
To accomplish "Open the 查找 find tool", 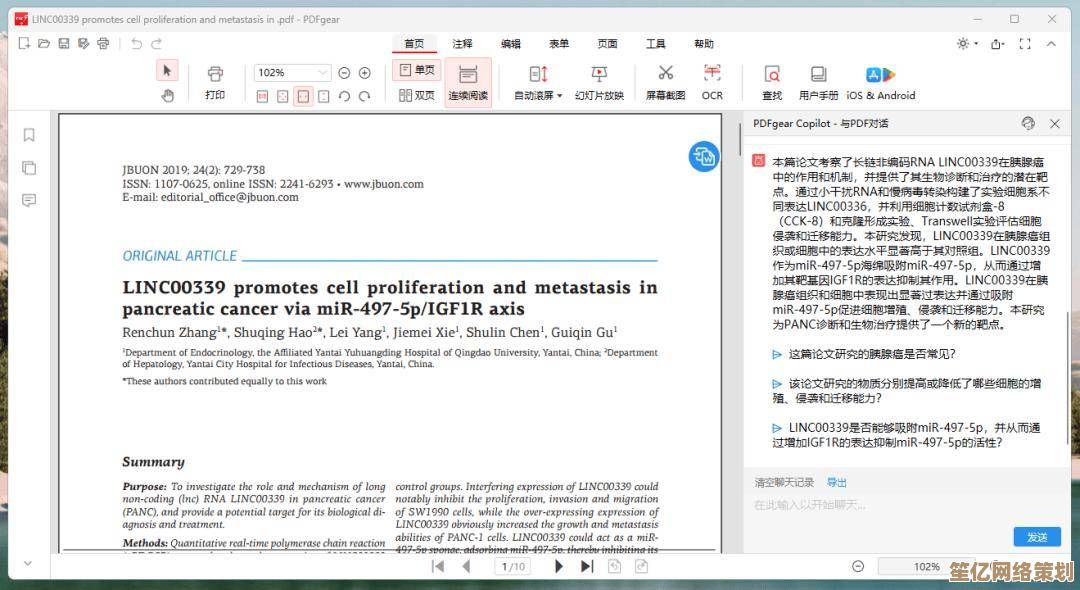I will (772, 83).
